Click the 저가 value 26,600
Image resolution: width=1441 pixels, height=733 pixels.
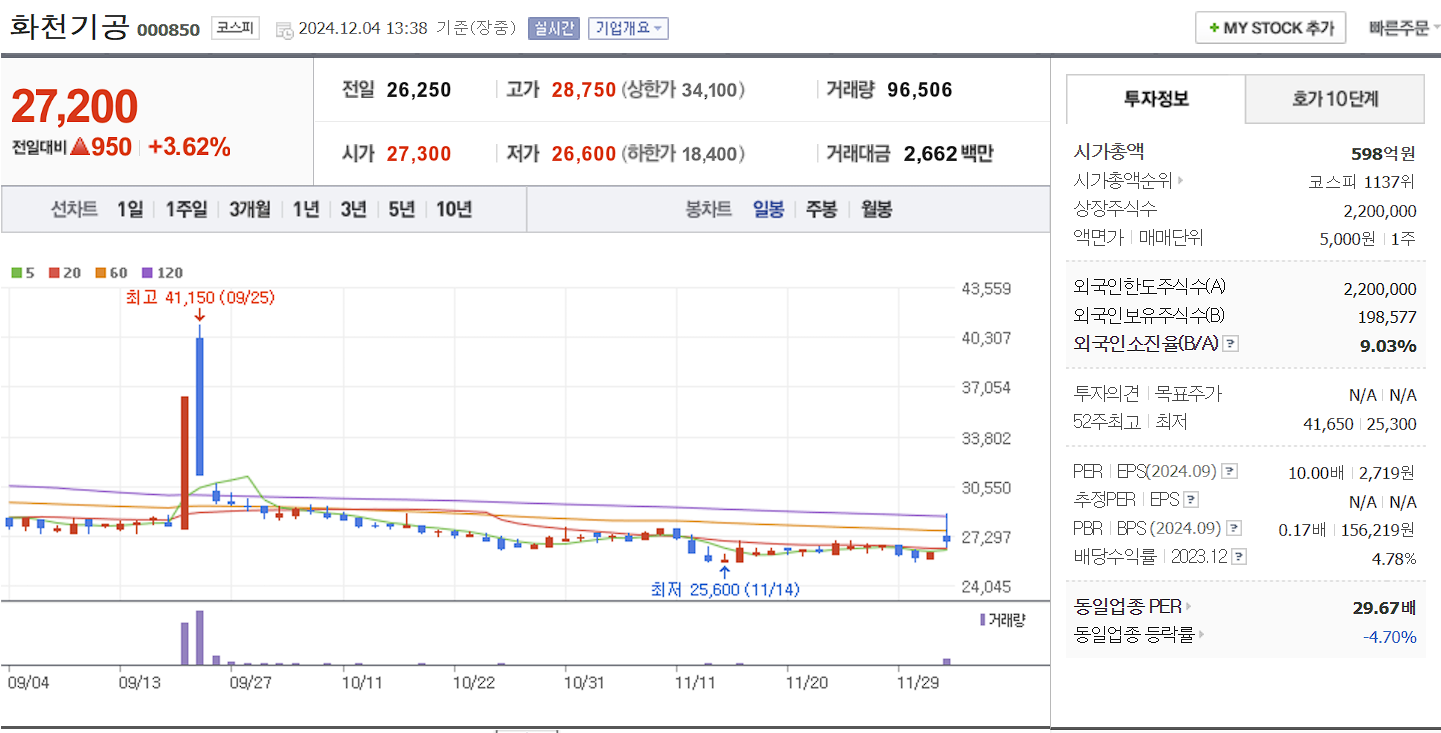point(584,154)
